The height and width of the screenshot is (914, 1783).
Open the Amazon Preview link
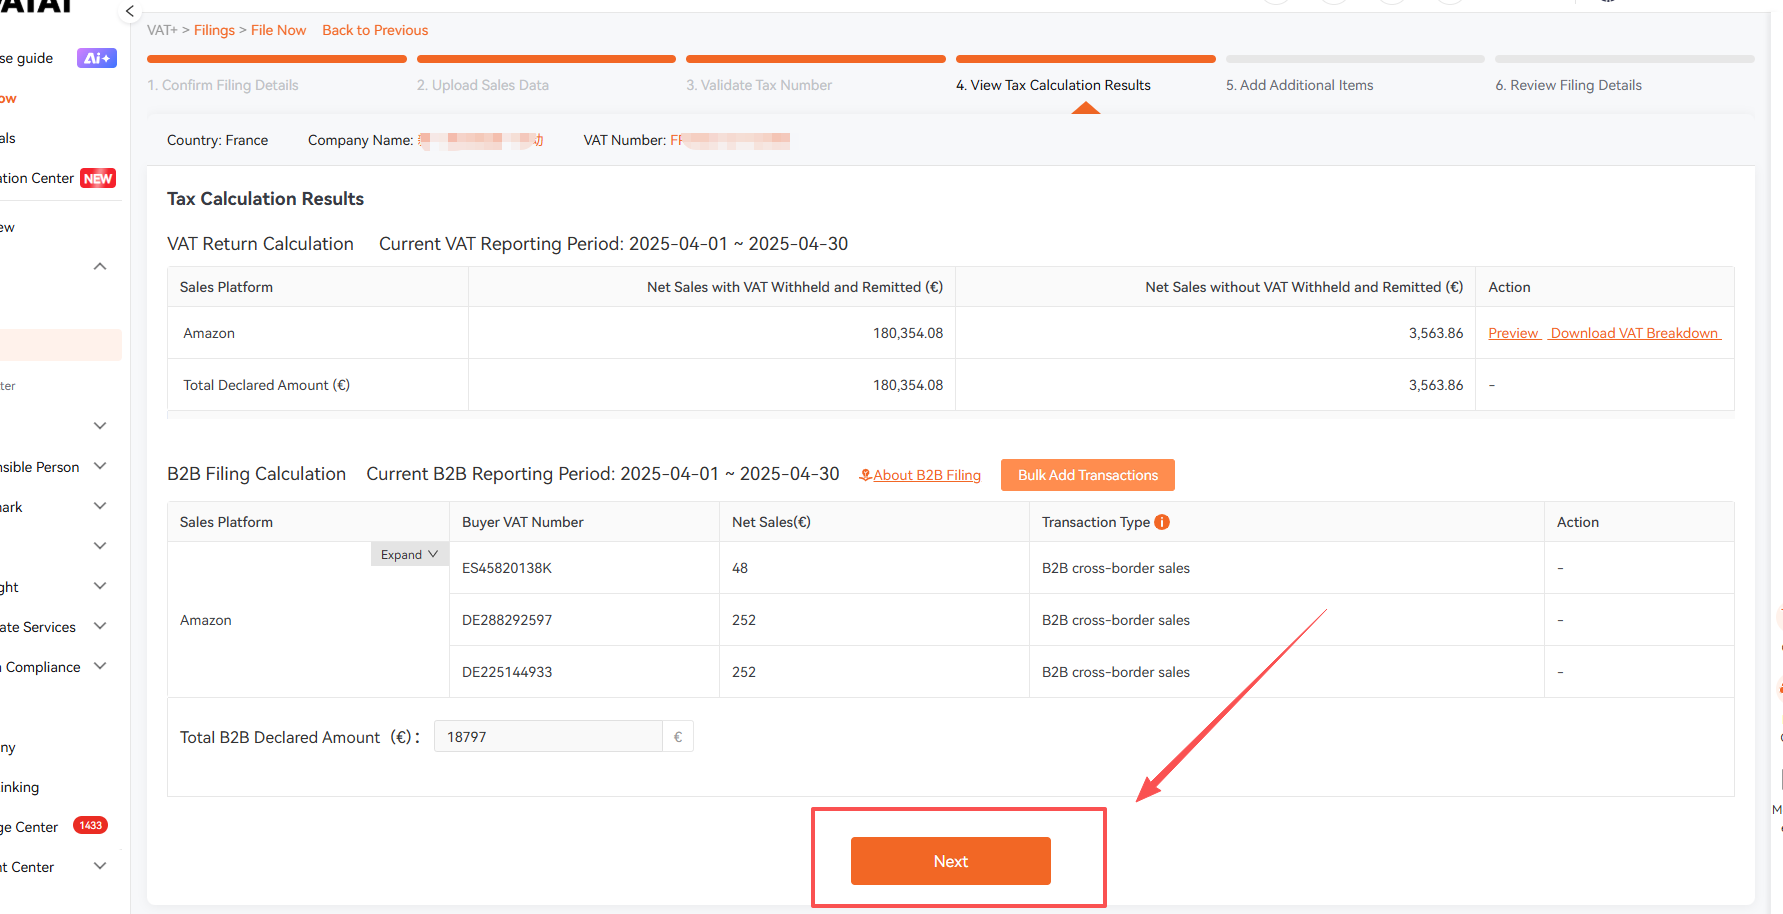tap(1513, 333)
